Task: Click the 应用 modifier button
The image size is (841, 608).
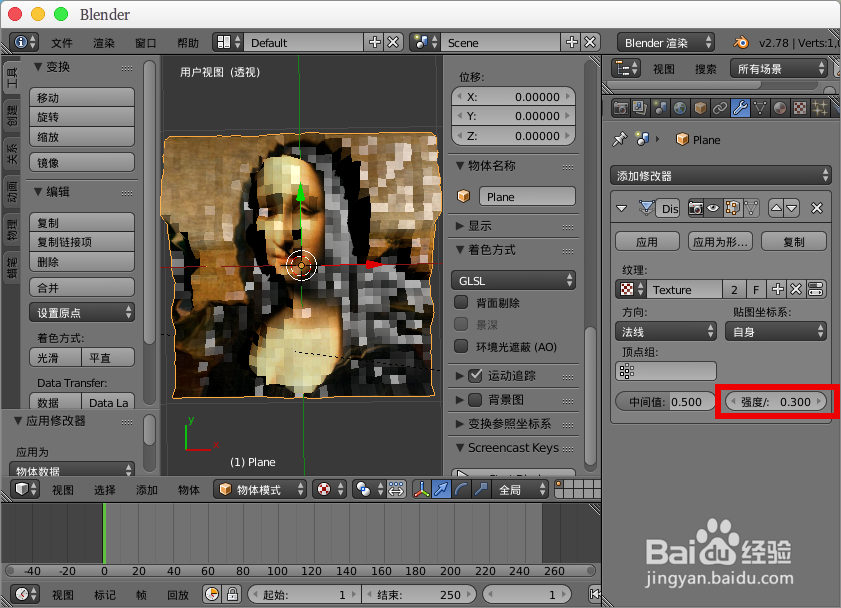Action: pyautogui.click(x=647, y=242)
